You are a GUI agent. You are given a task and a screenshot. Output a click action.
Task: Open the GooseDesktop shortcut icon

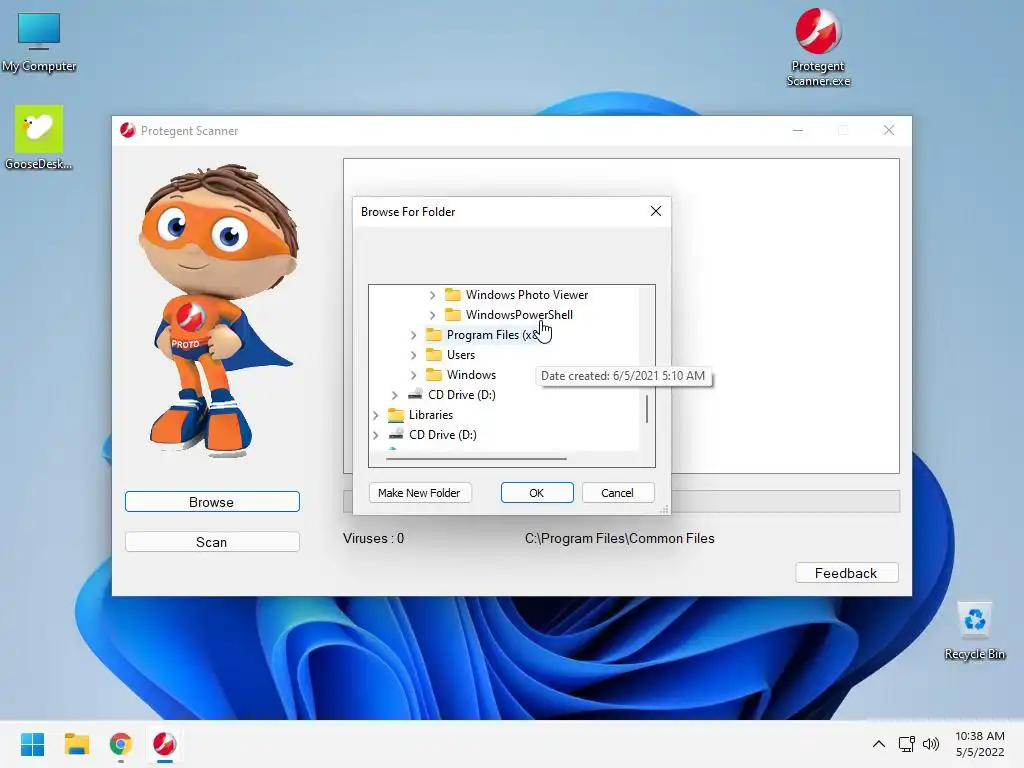(x=39, y=137)
